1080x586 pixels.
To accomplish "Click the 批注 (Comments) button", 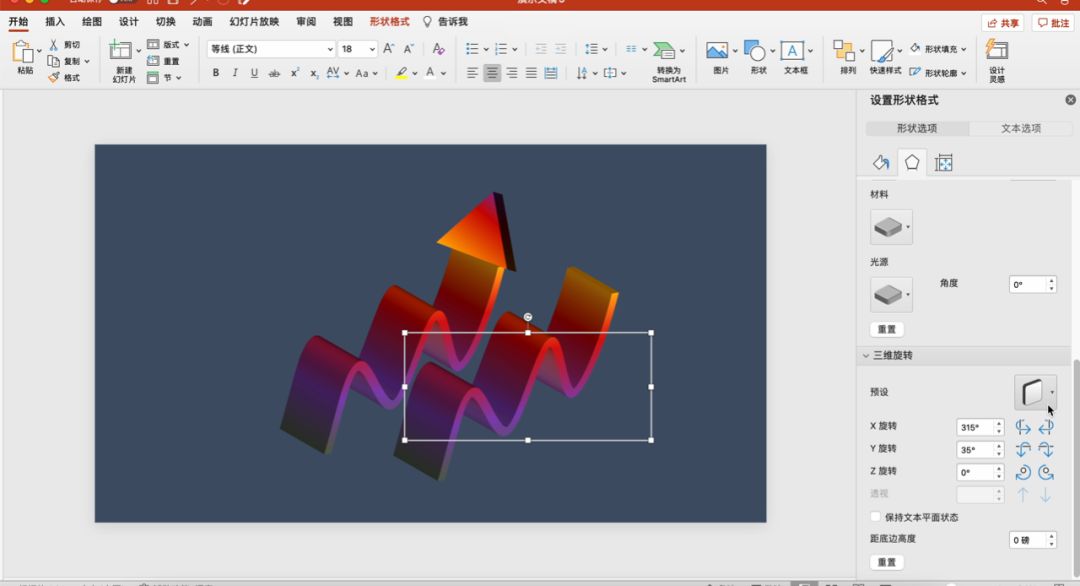I will pyautogui.click(x=1053, y=23).
